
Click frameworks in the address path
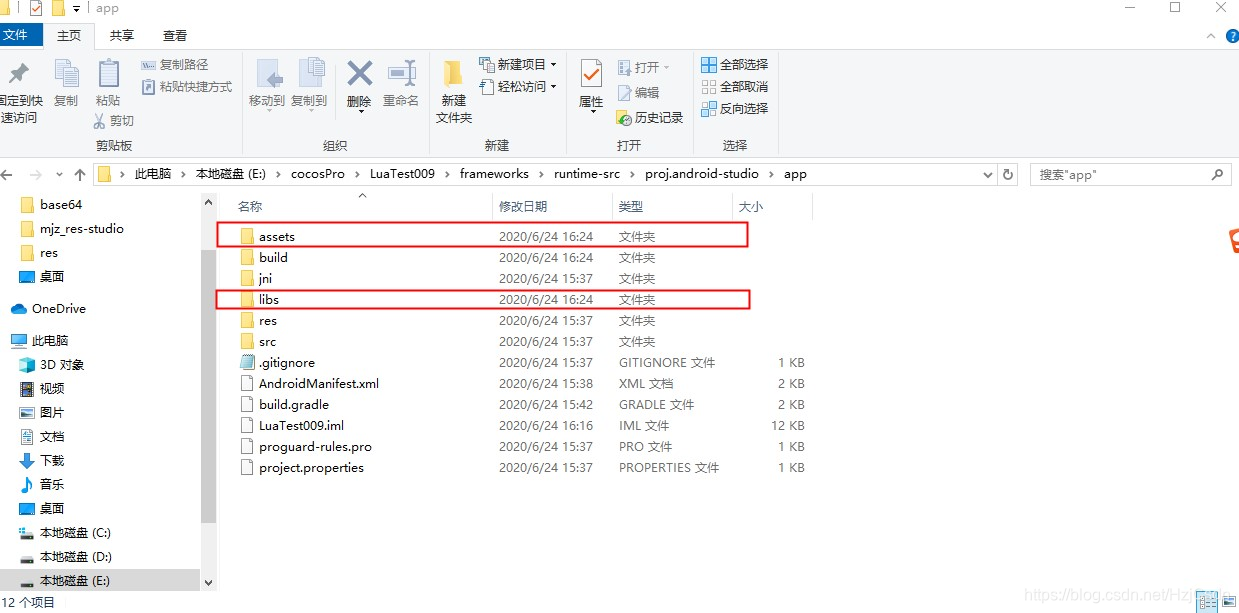point(494,174)
